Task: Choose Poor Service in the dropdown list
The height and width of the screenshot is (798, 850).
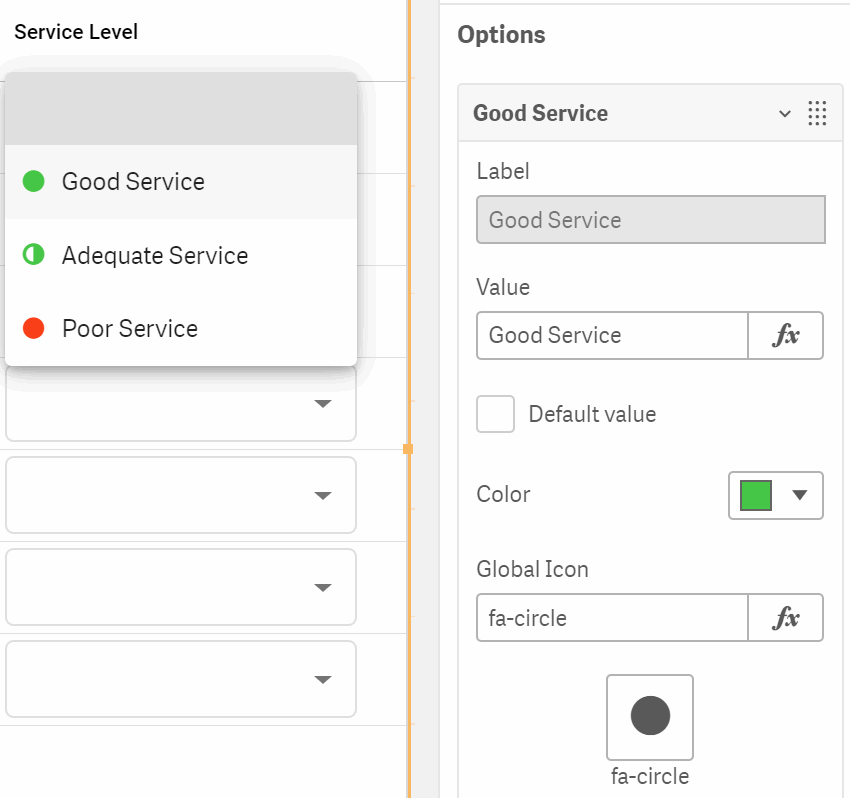Action: point(181,329)
